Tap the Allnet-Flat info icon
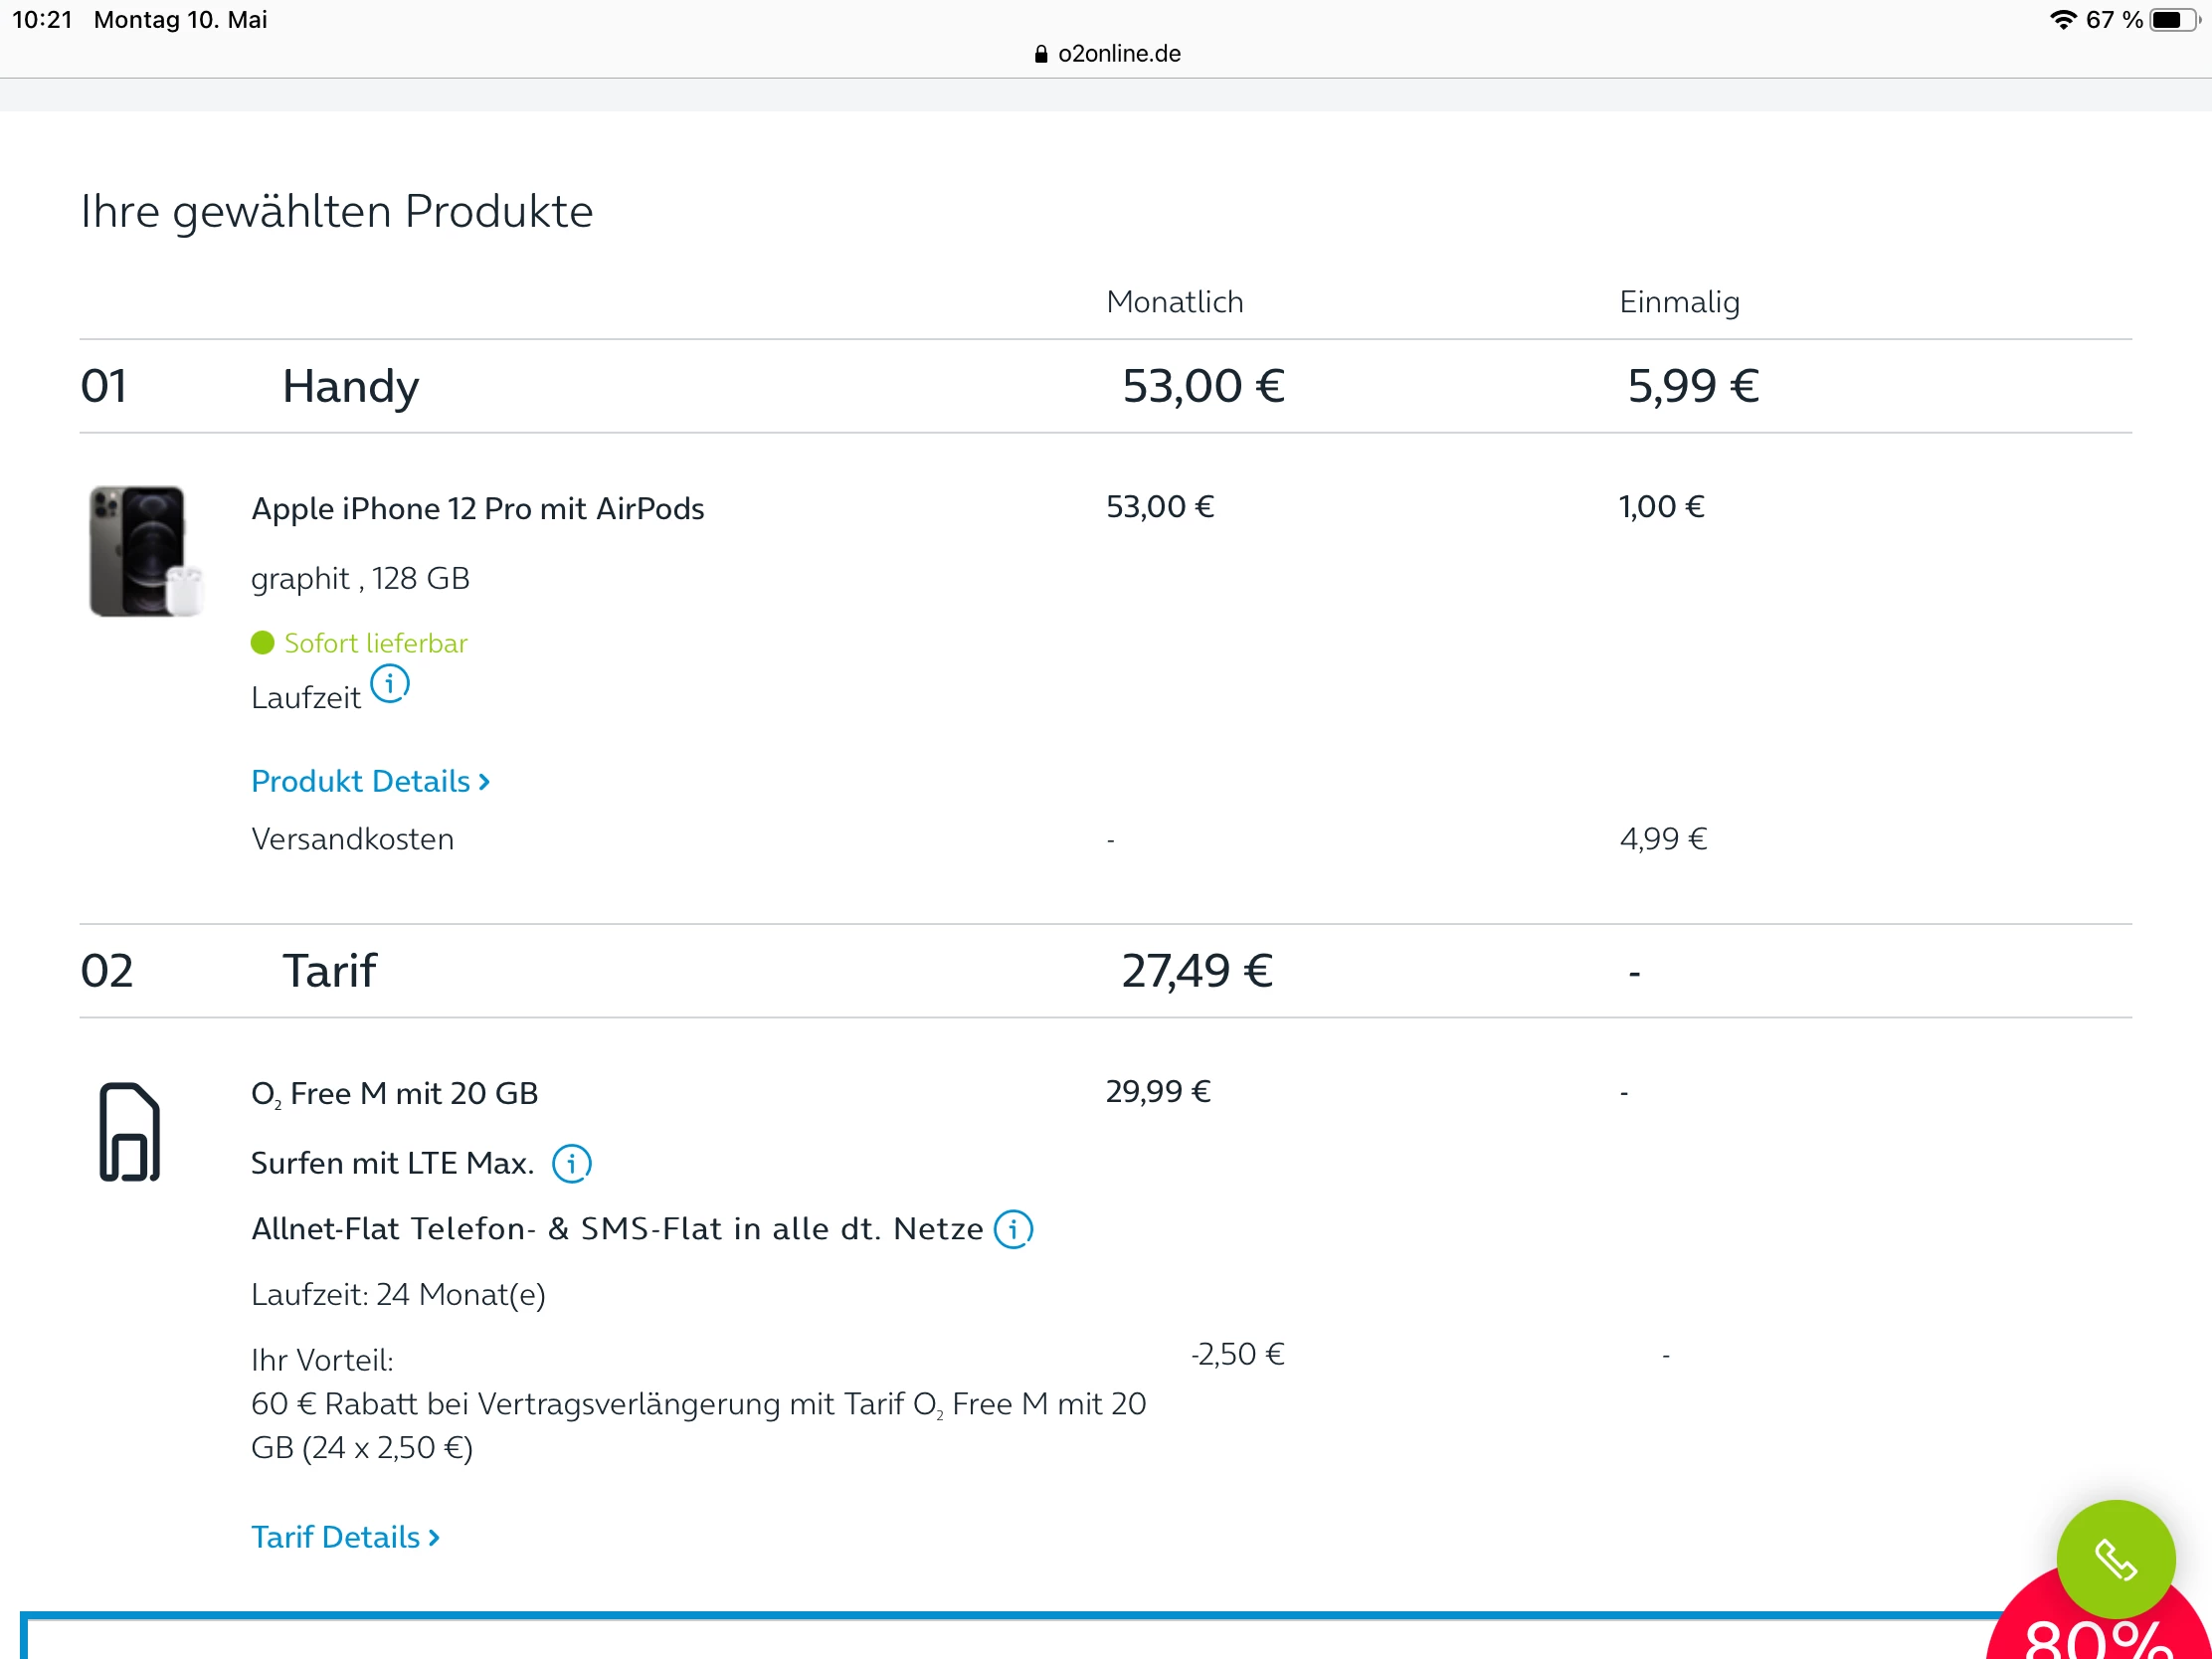 tap(1013, 1229)
